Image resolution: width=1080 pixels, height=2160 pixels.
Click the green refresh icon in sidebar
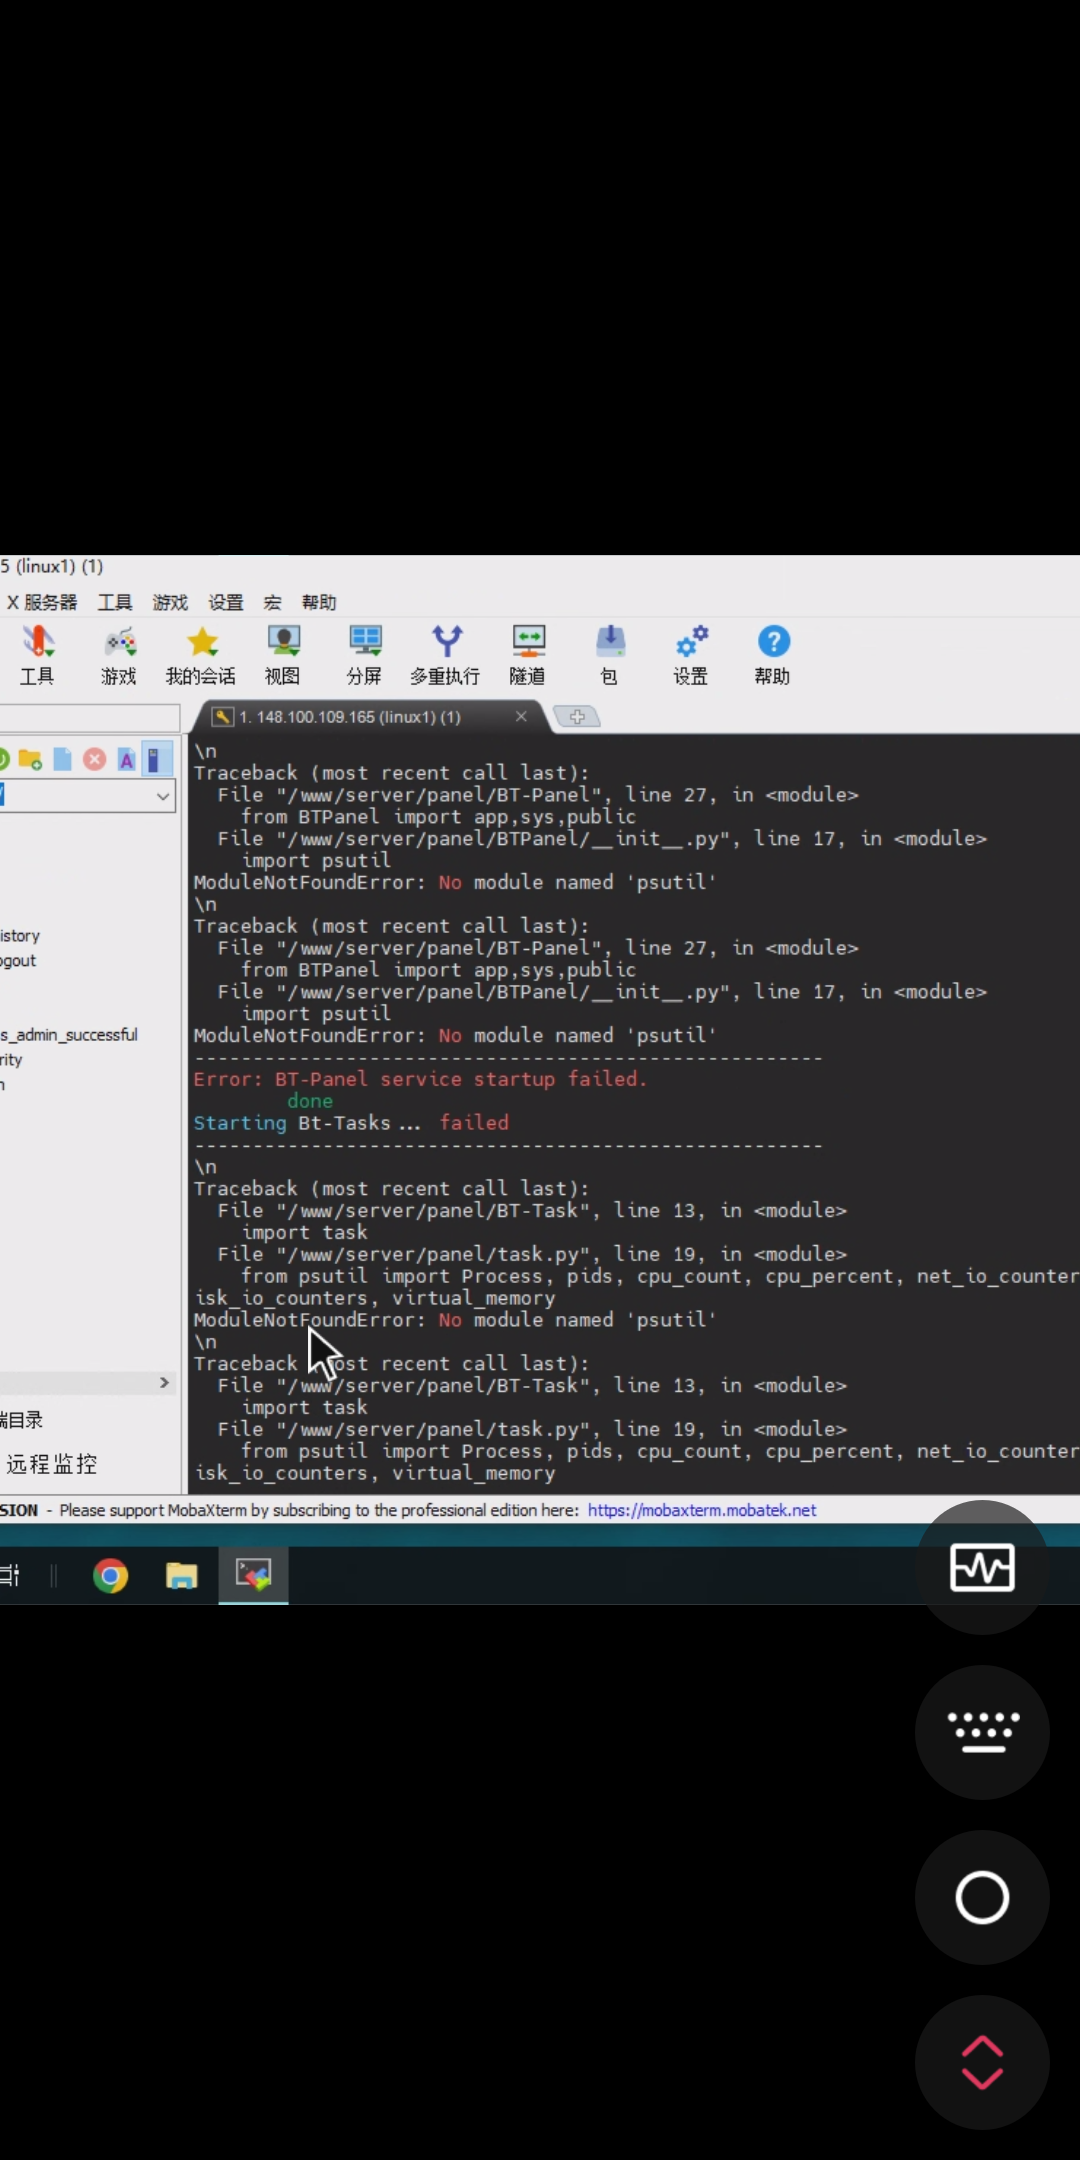click(x=4, y=760)
